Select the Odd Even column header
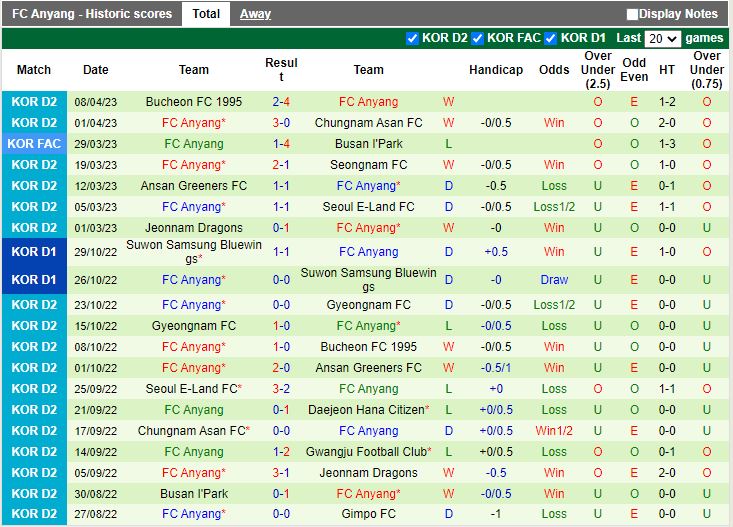This screenshot has width=733, height=527. pyautogui.click(x=634, y=70)
